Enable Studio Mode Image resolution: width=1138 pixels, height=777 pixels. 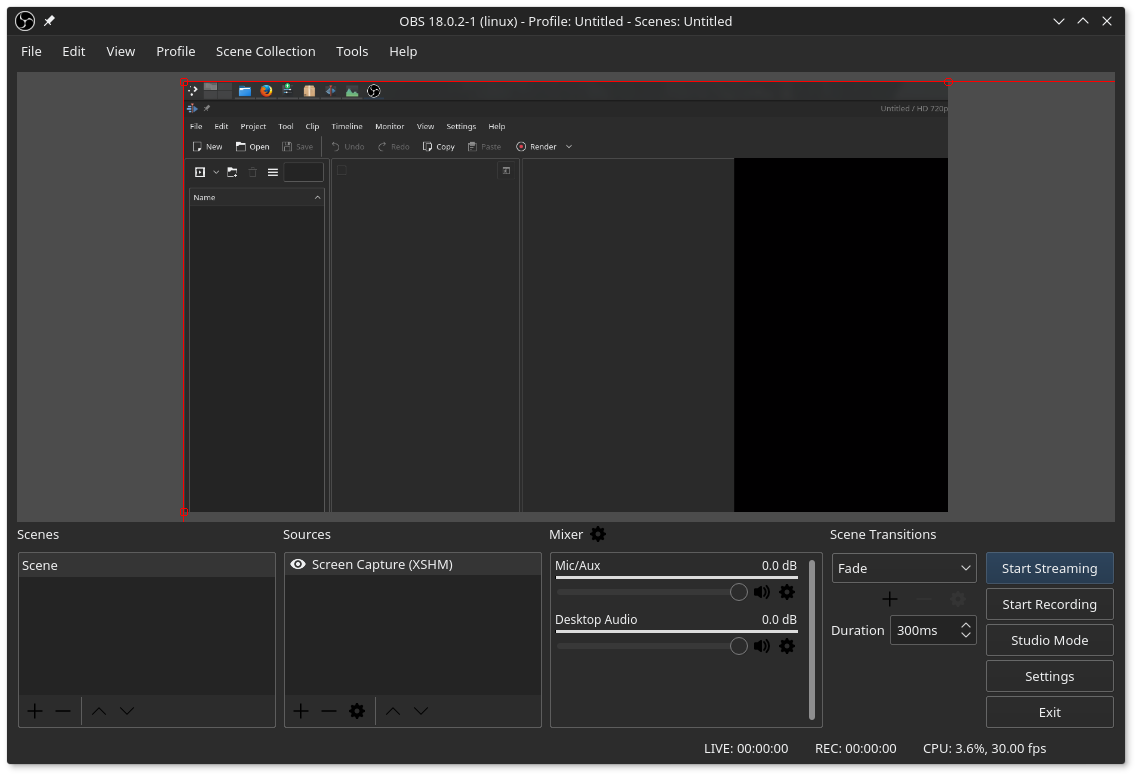point(1049,641)
